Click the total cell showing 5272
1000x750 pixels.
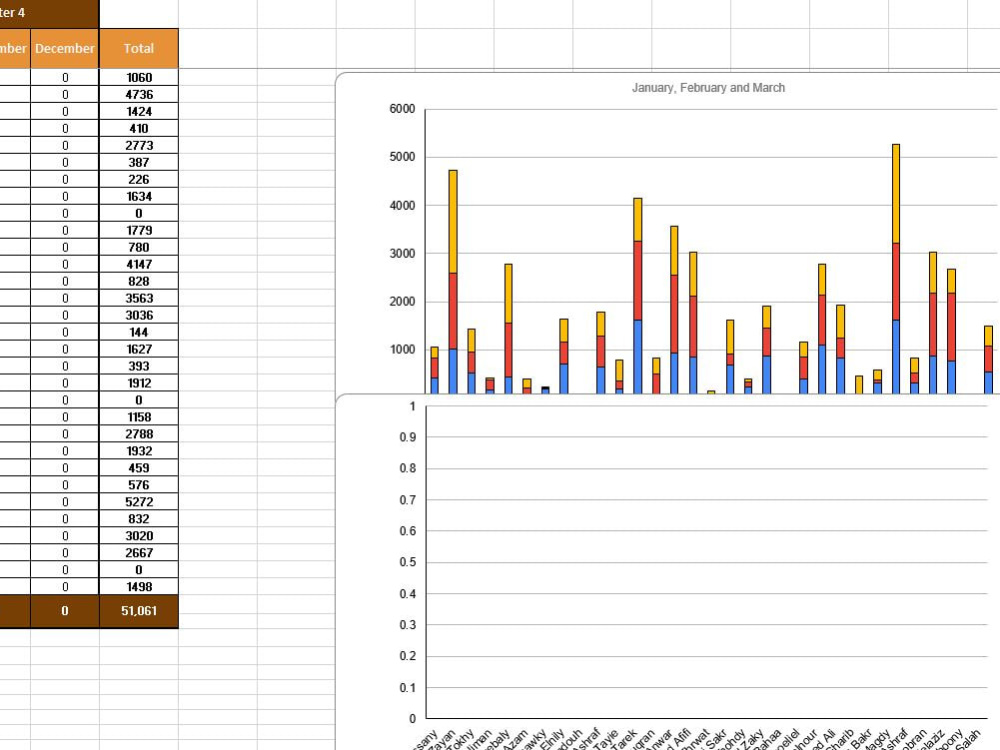(138, 502)
